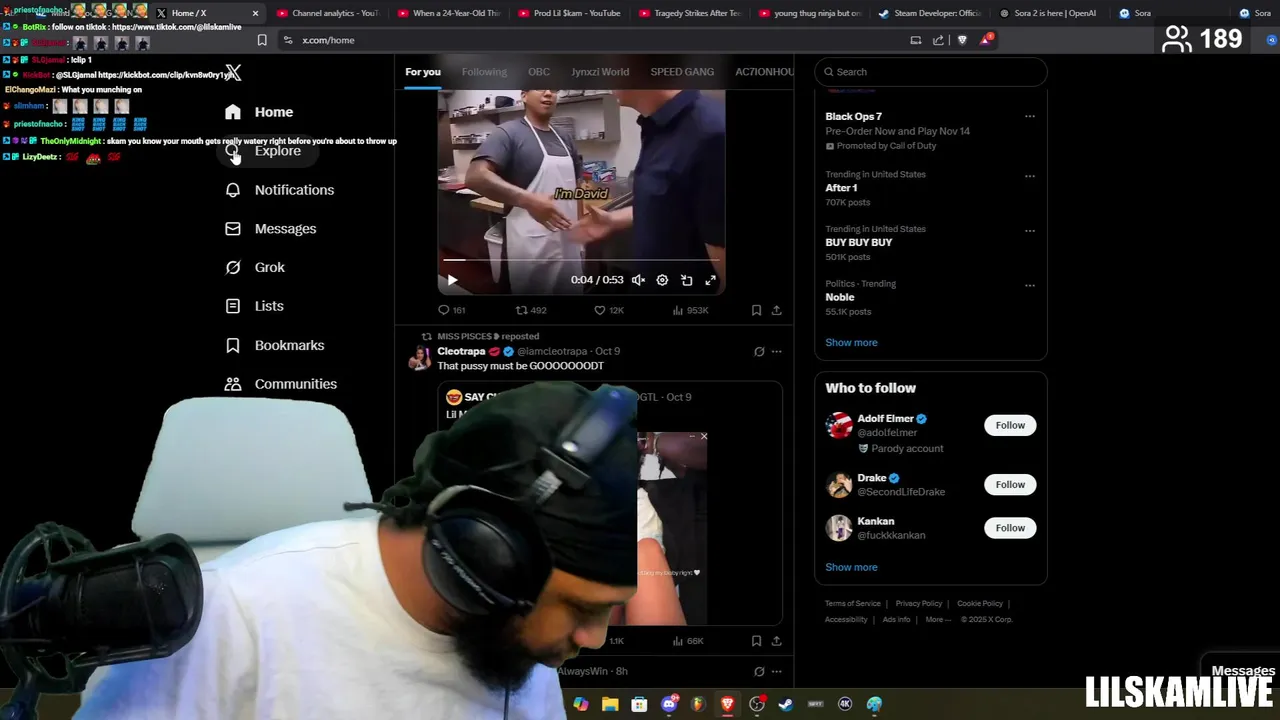Click the Brave Shields icon in address bar
Screen dimensions: 1280x720
pos(962,40)
